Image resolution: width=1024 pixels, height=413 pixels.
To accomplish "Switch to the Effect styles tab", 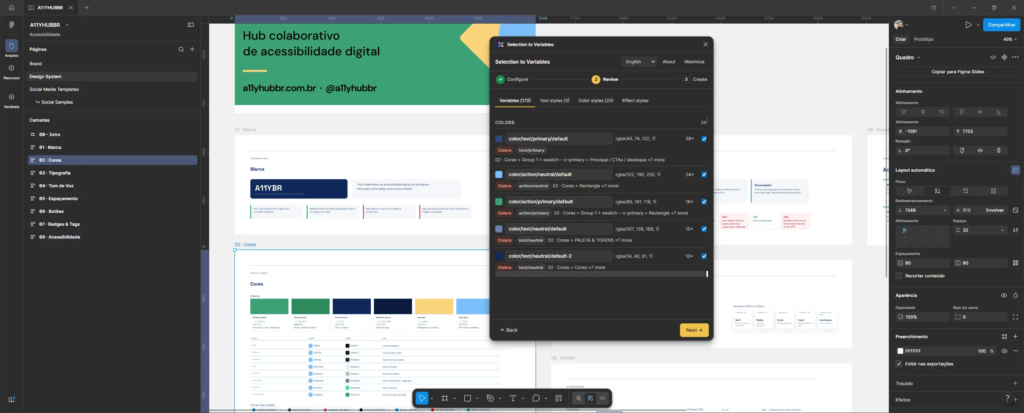I will tap(635, 101).
